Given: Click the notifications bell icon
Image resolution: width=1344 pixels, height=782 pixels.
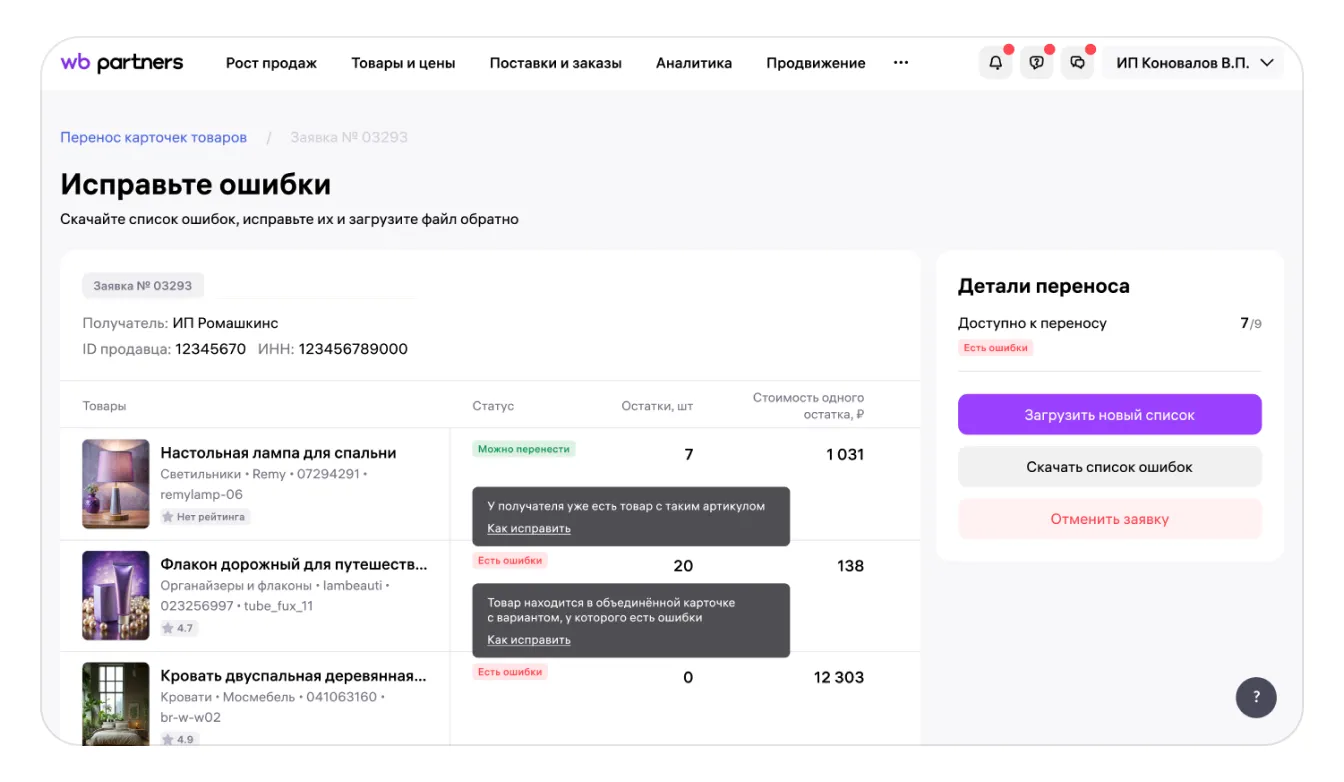Looking at the screenshot, I should click(x=995, y=63).
